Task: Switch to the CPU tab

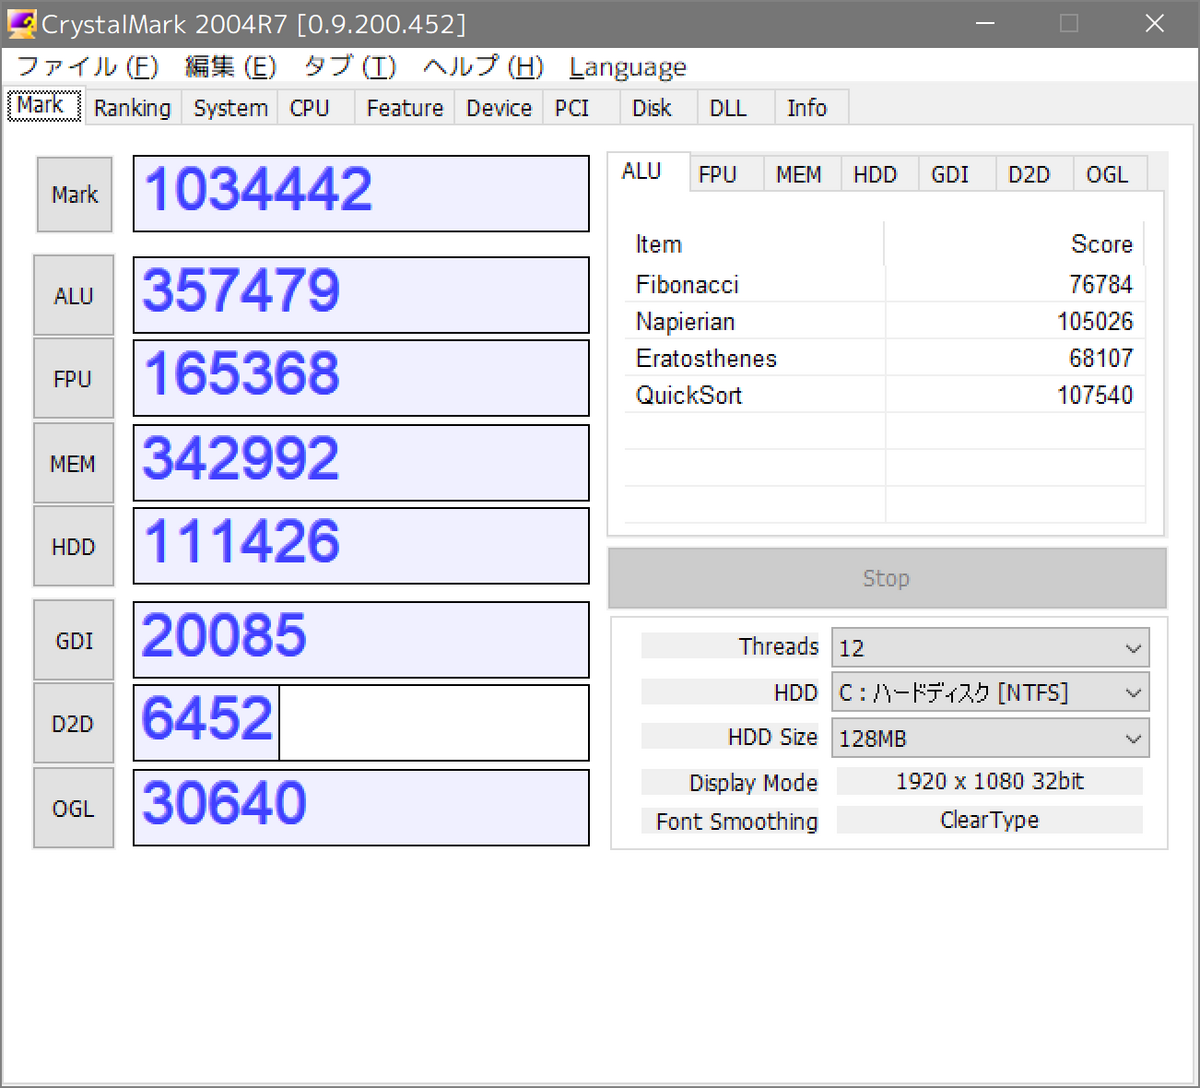Action: click(x=316, y=108)
